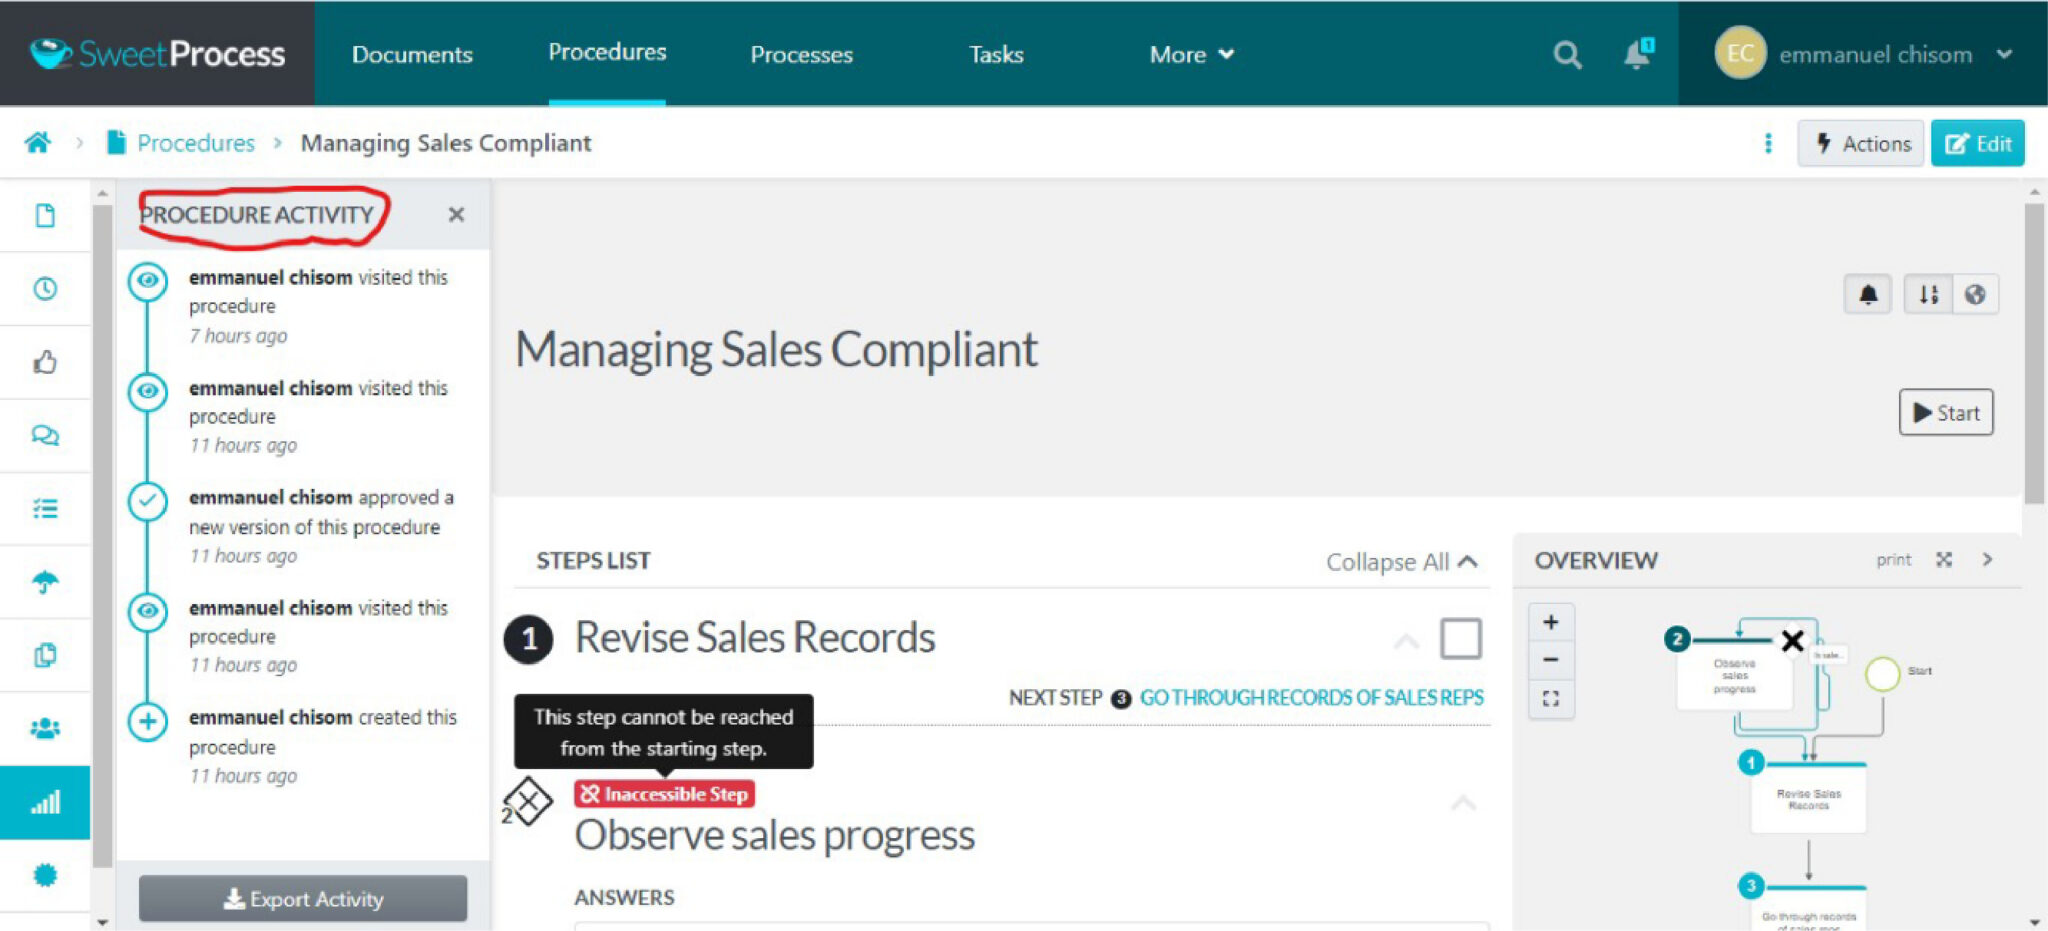Open the gear settings icon in sidebar
The image size is (2048, 931).
click(x=45, y=875)
